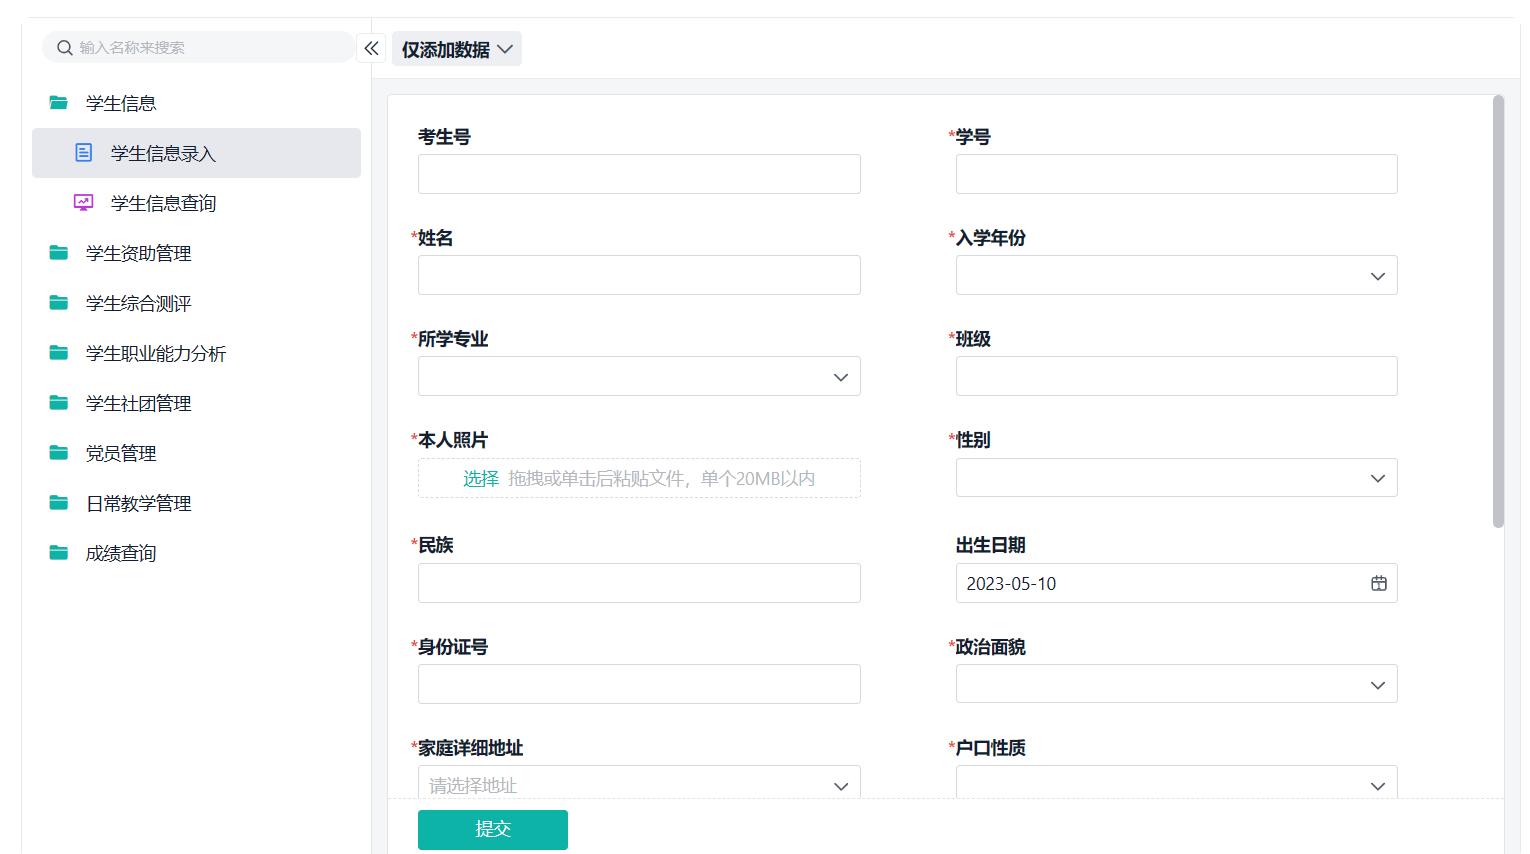Screen dimensions: 1530x854
Task: Open the 仅添加数据 dropdown
Action: (457, 48)
